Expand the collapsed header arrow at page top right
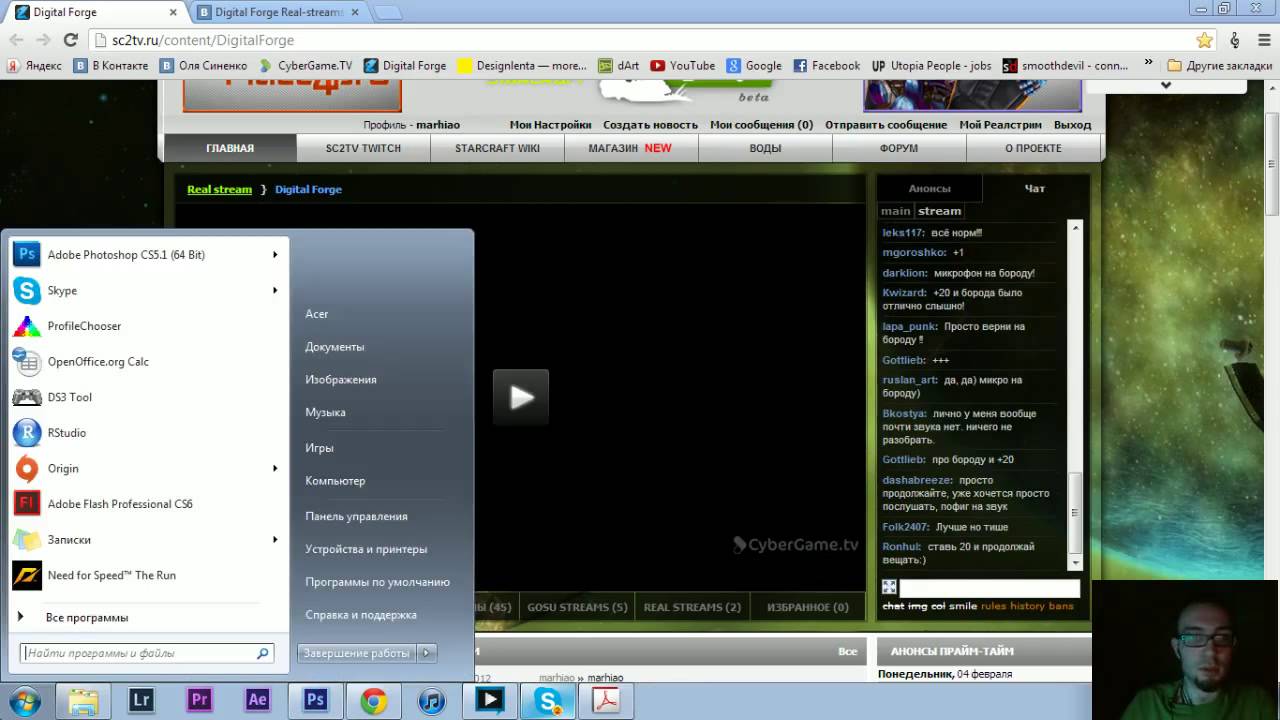1280x720 pixels. pyautogui.click(x=1165, y=85)
